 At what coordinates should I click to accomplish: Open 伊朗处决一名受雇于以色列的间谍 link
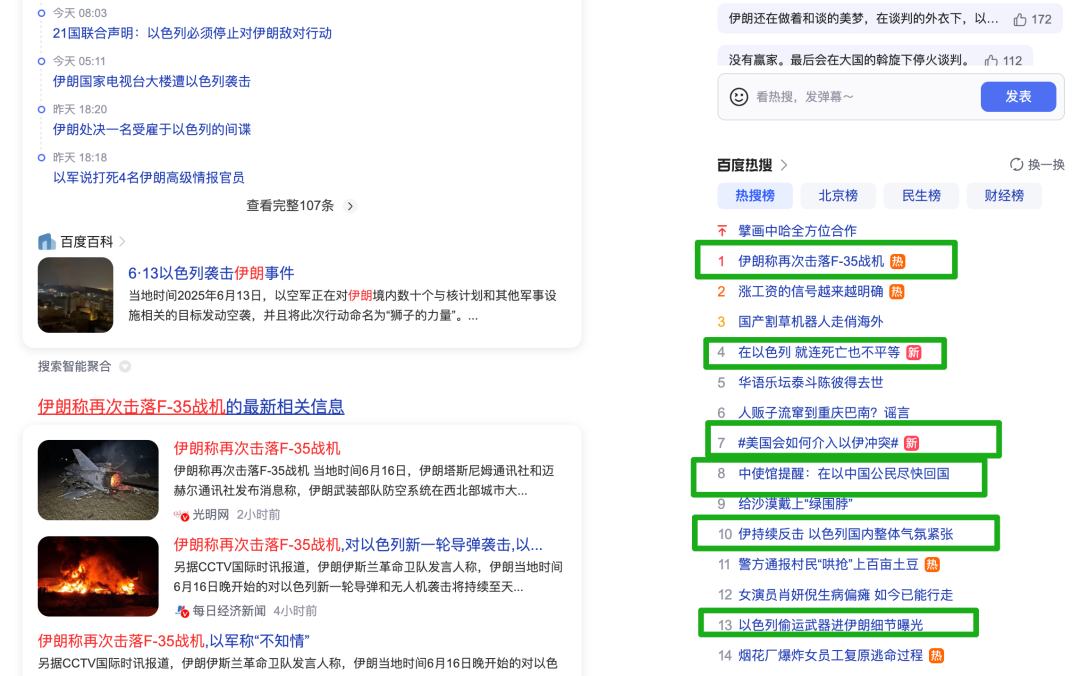coord(152,130)
